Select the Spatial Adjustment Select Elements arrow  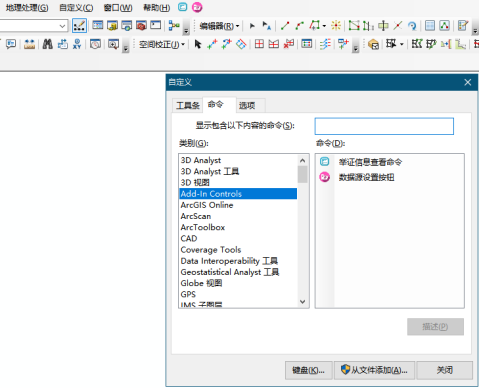click(198, 44)
